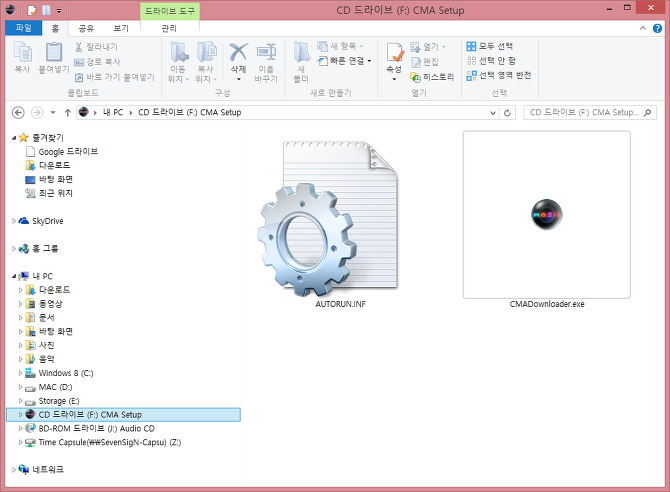Select Pictures (사진) under 내 PC
Image resolution: width=670 pixels, height=492 pixels.
coord(40,345)
